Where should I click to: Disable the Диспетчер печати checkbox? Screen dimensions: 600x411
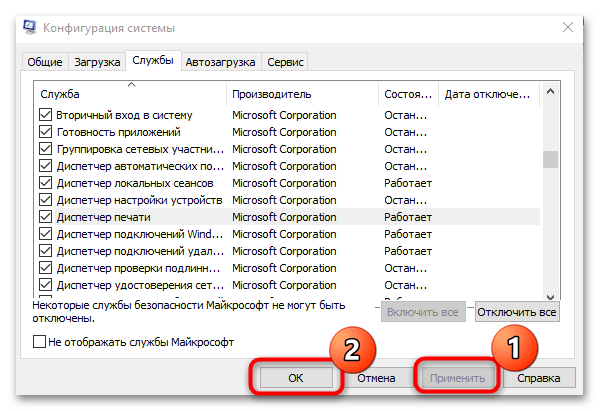(46, 217)
